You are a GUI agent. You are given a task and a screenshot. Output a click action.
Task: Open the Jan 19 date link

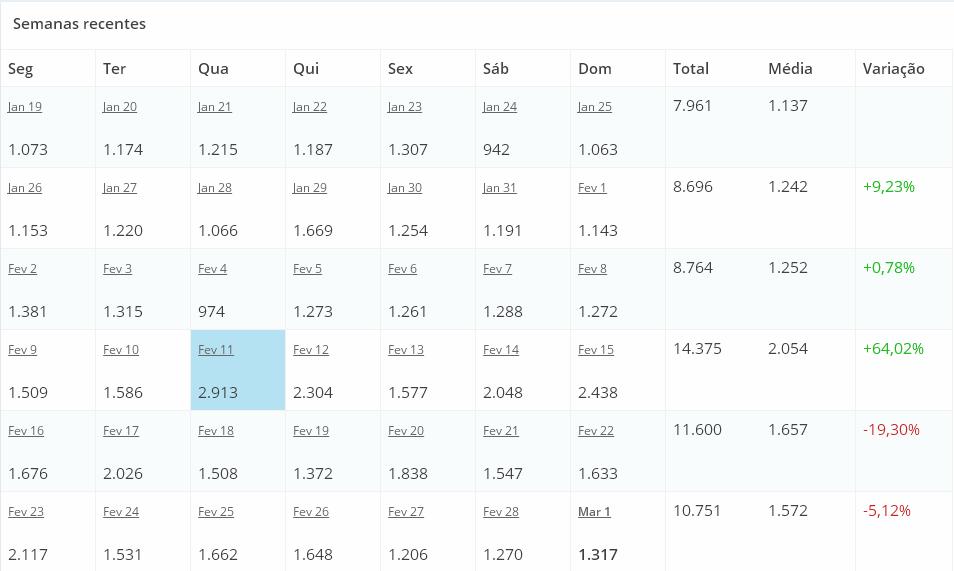pos(25,107)
